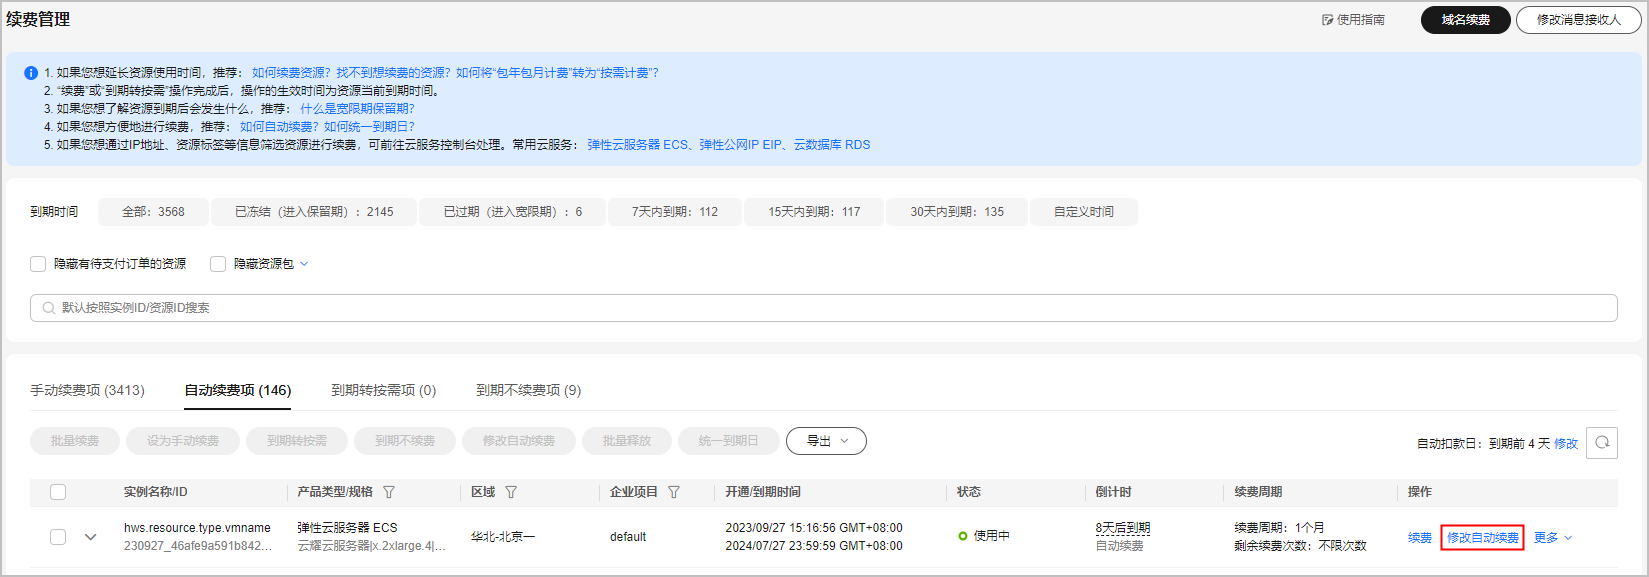Viewport: 1649px width, 577px height.
Task: Click the filter icon next to 产品类型/规格
Action: [x=389, y=492]
